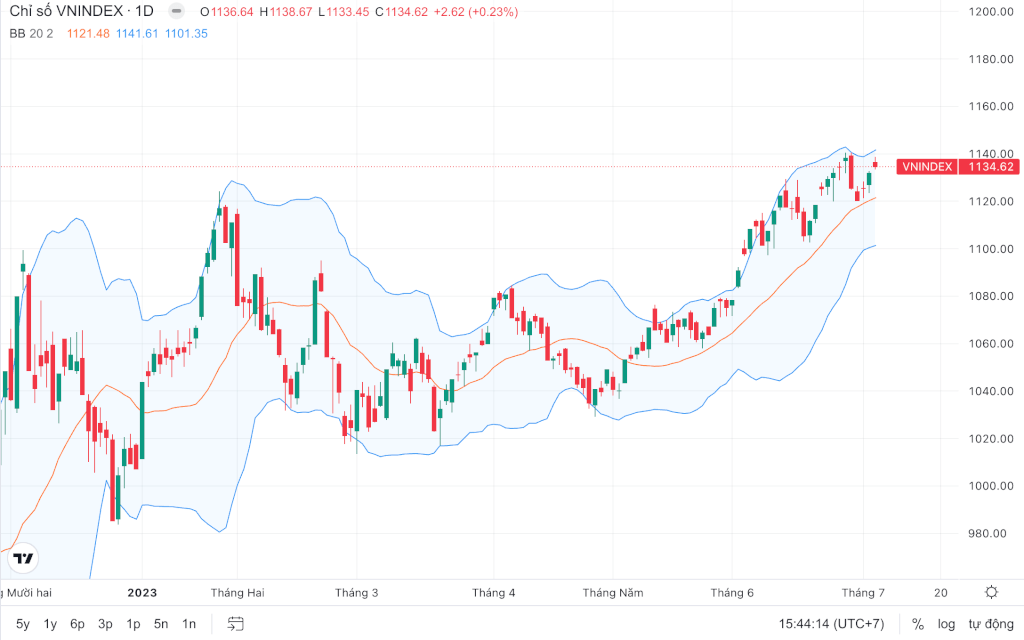Select the 3p time range

pyautogui.click(x=105, y=624)
